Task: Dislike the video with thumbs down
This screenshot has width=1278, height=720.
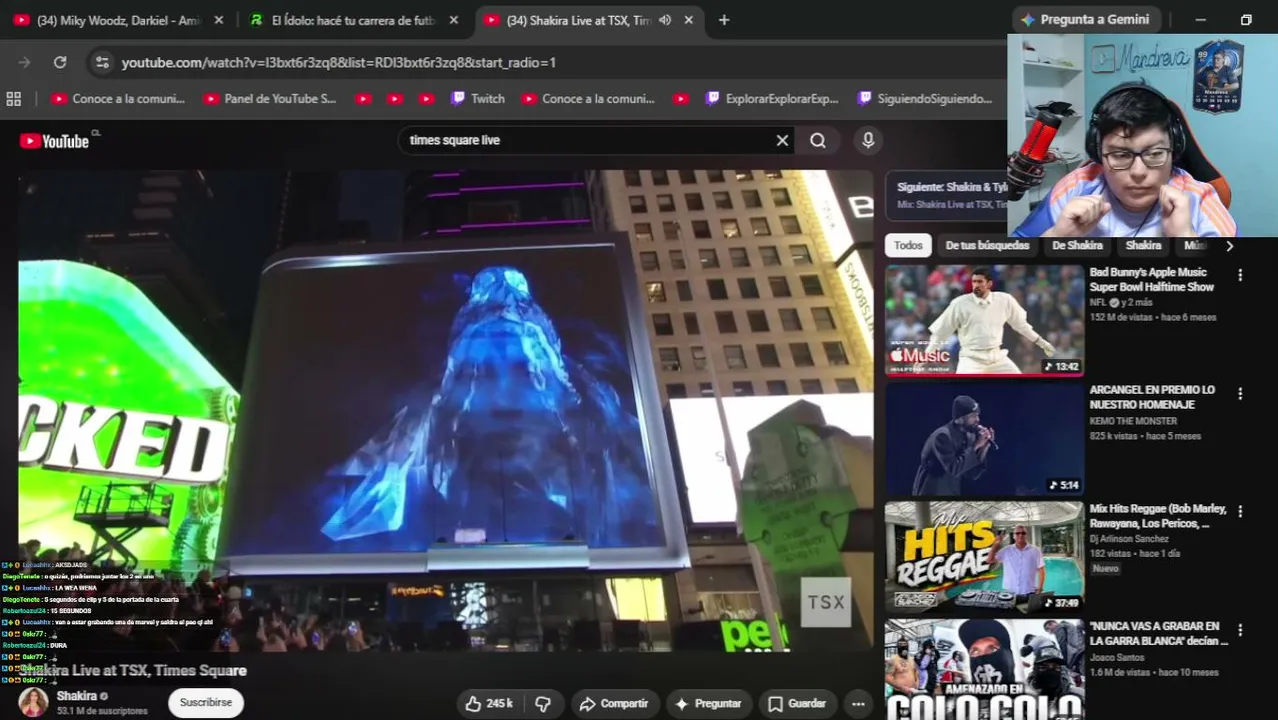Action: click(543, 704)
